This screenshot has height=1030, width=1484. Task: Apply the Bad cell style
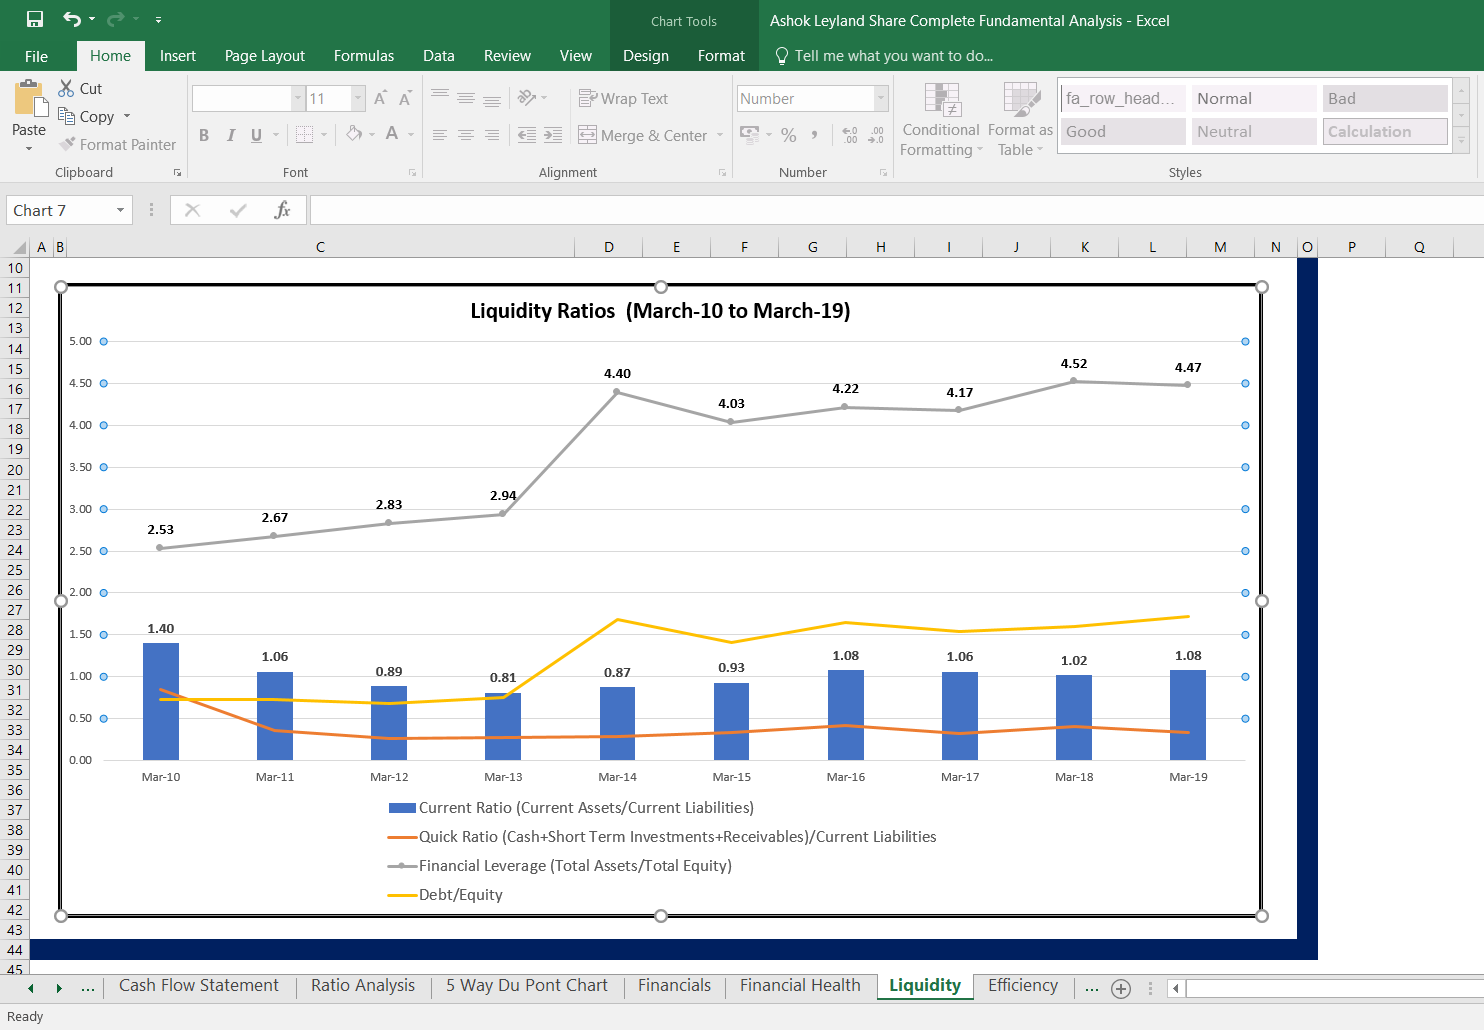(1385, 98)
